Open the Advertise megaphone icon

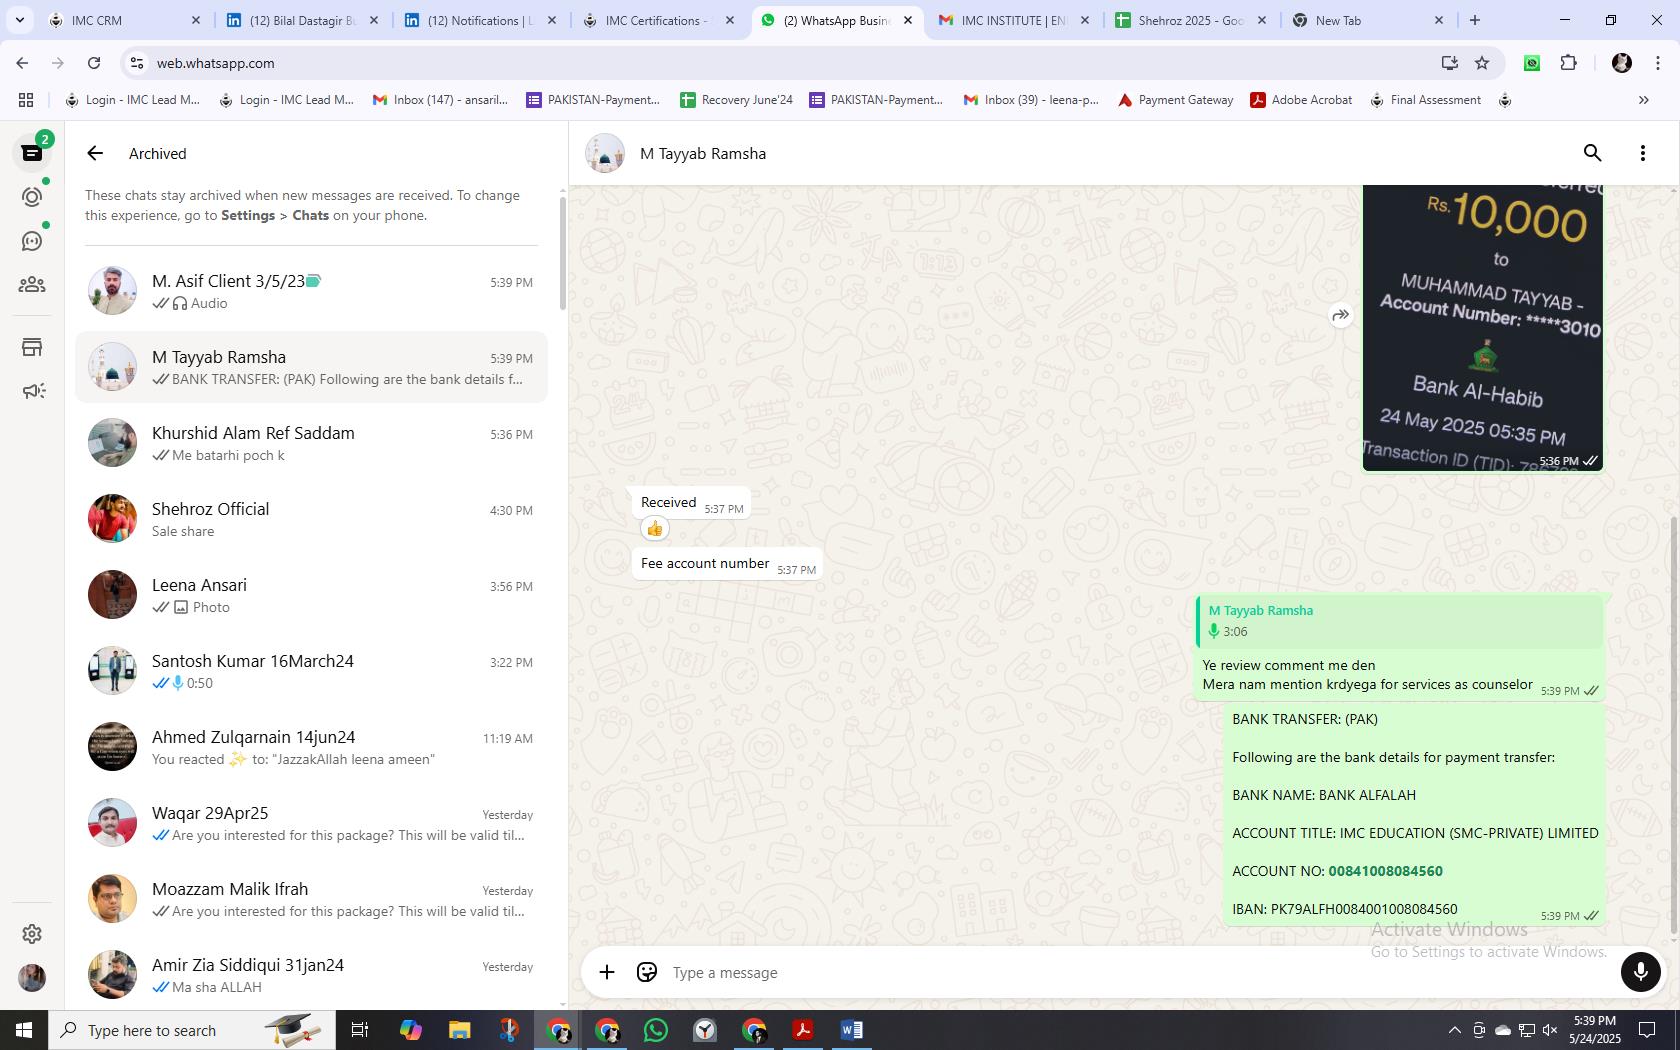pos(32,391)
